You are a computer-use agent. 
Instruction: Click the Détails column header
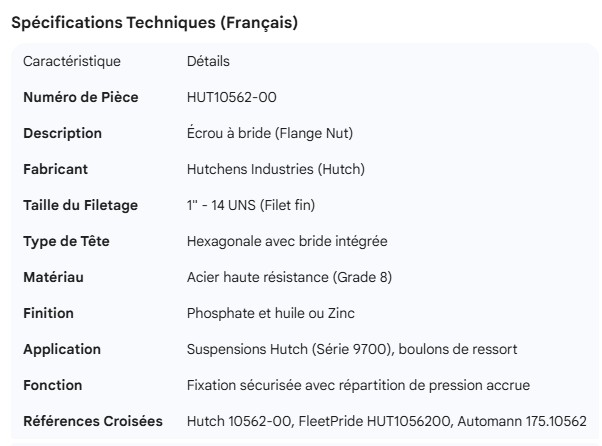pos(208,61)
